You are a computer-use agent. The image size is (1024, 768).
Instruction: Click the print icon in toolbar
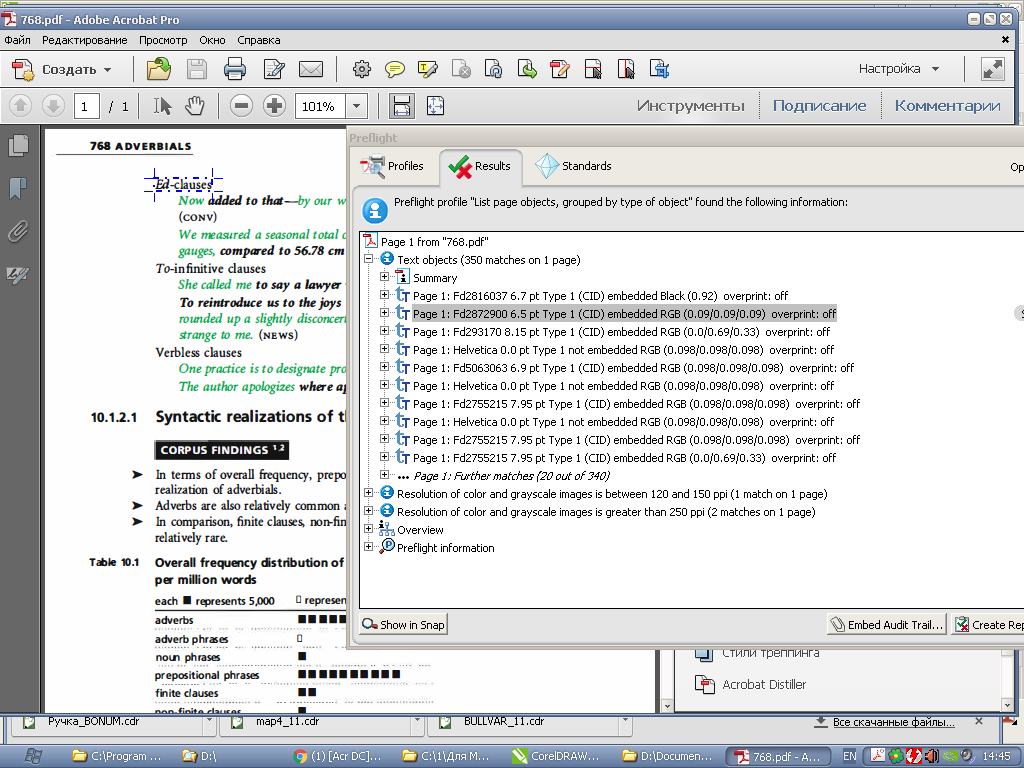234,69
